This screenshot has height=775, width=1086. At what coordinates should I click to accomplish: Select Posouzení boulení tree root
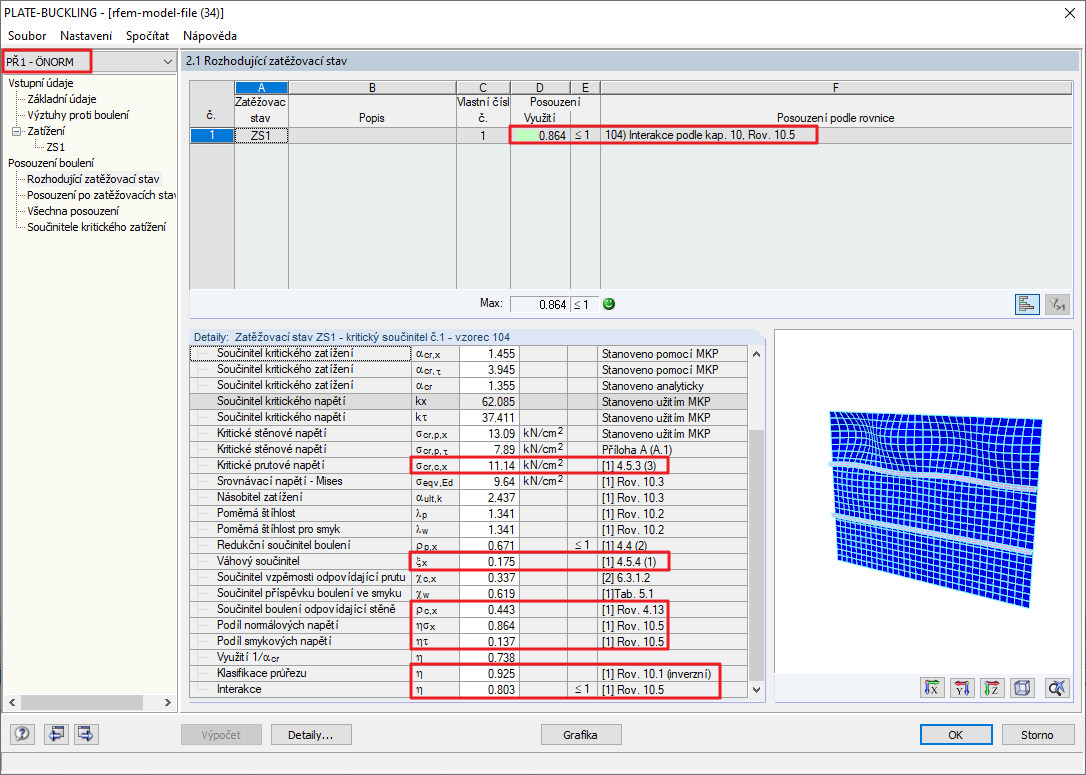click(51, 163)
